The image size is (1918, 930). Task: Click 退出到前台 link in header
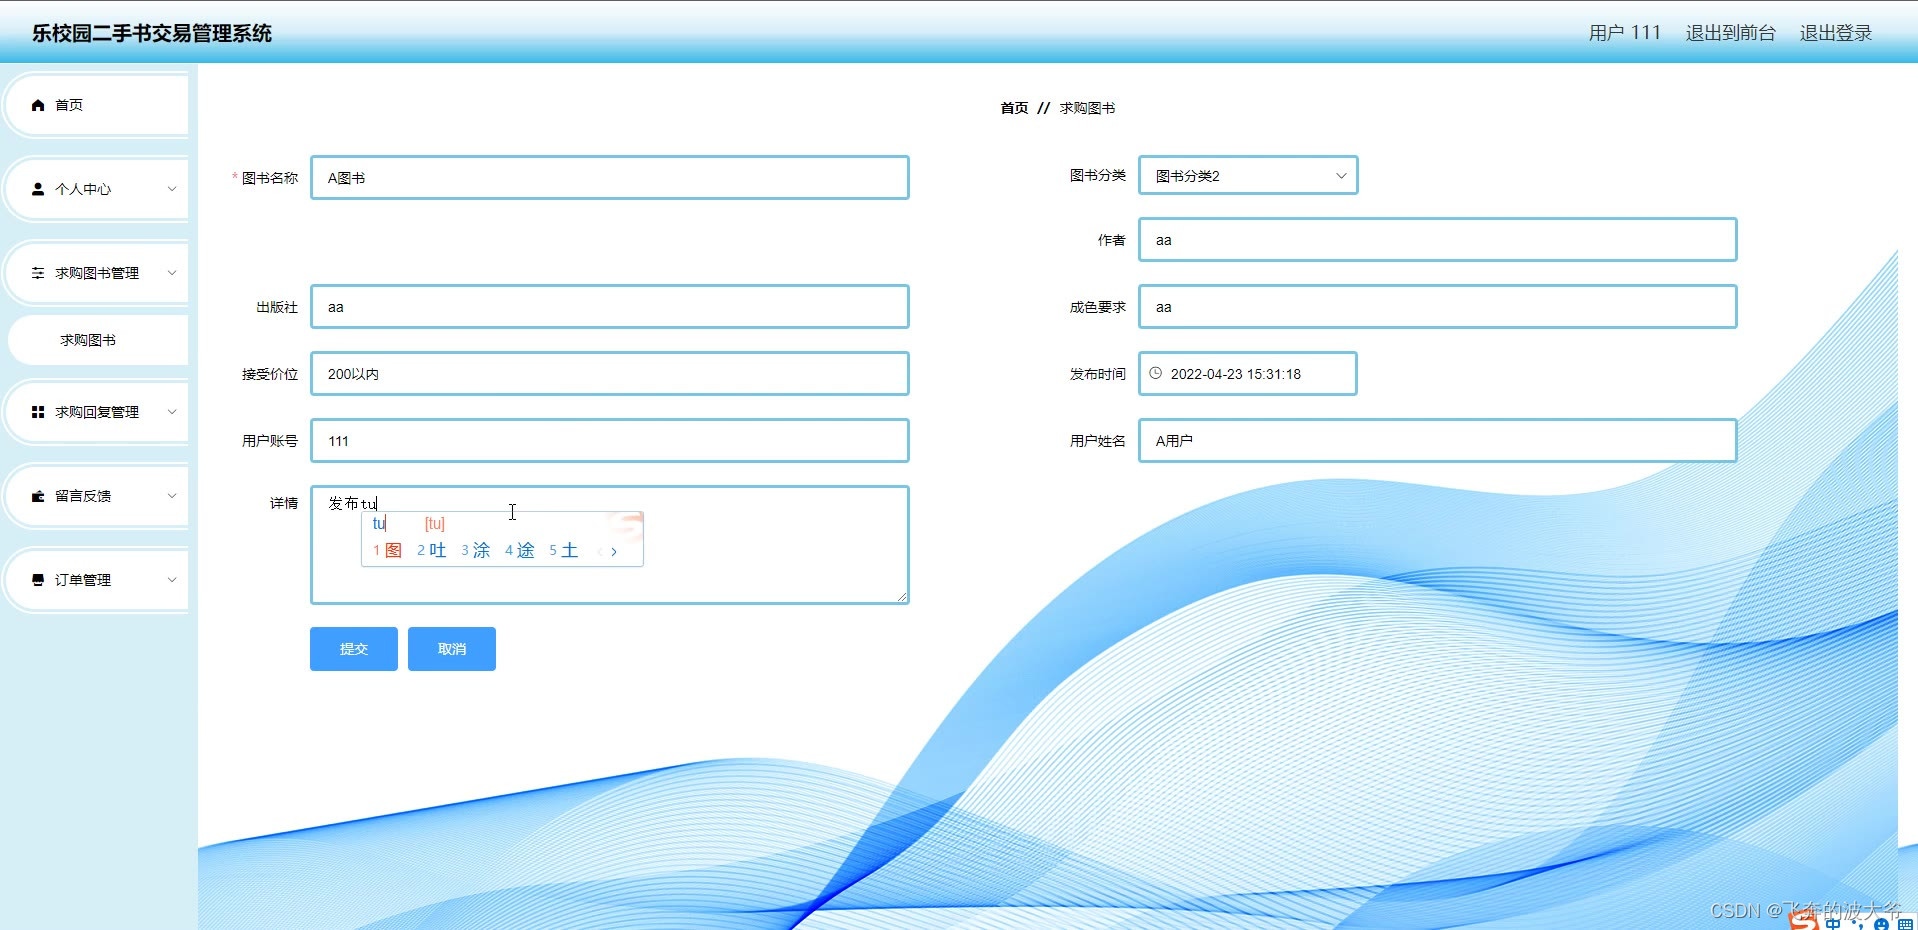tap(1730, 33)
